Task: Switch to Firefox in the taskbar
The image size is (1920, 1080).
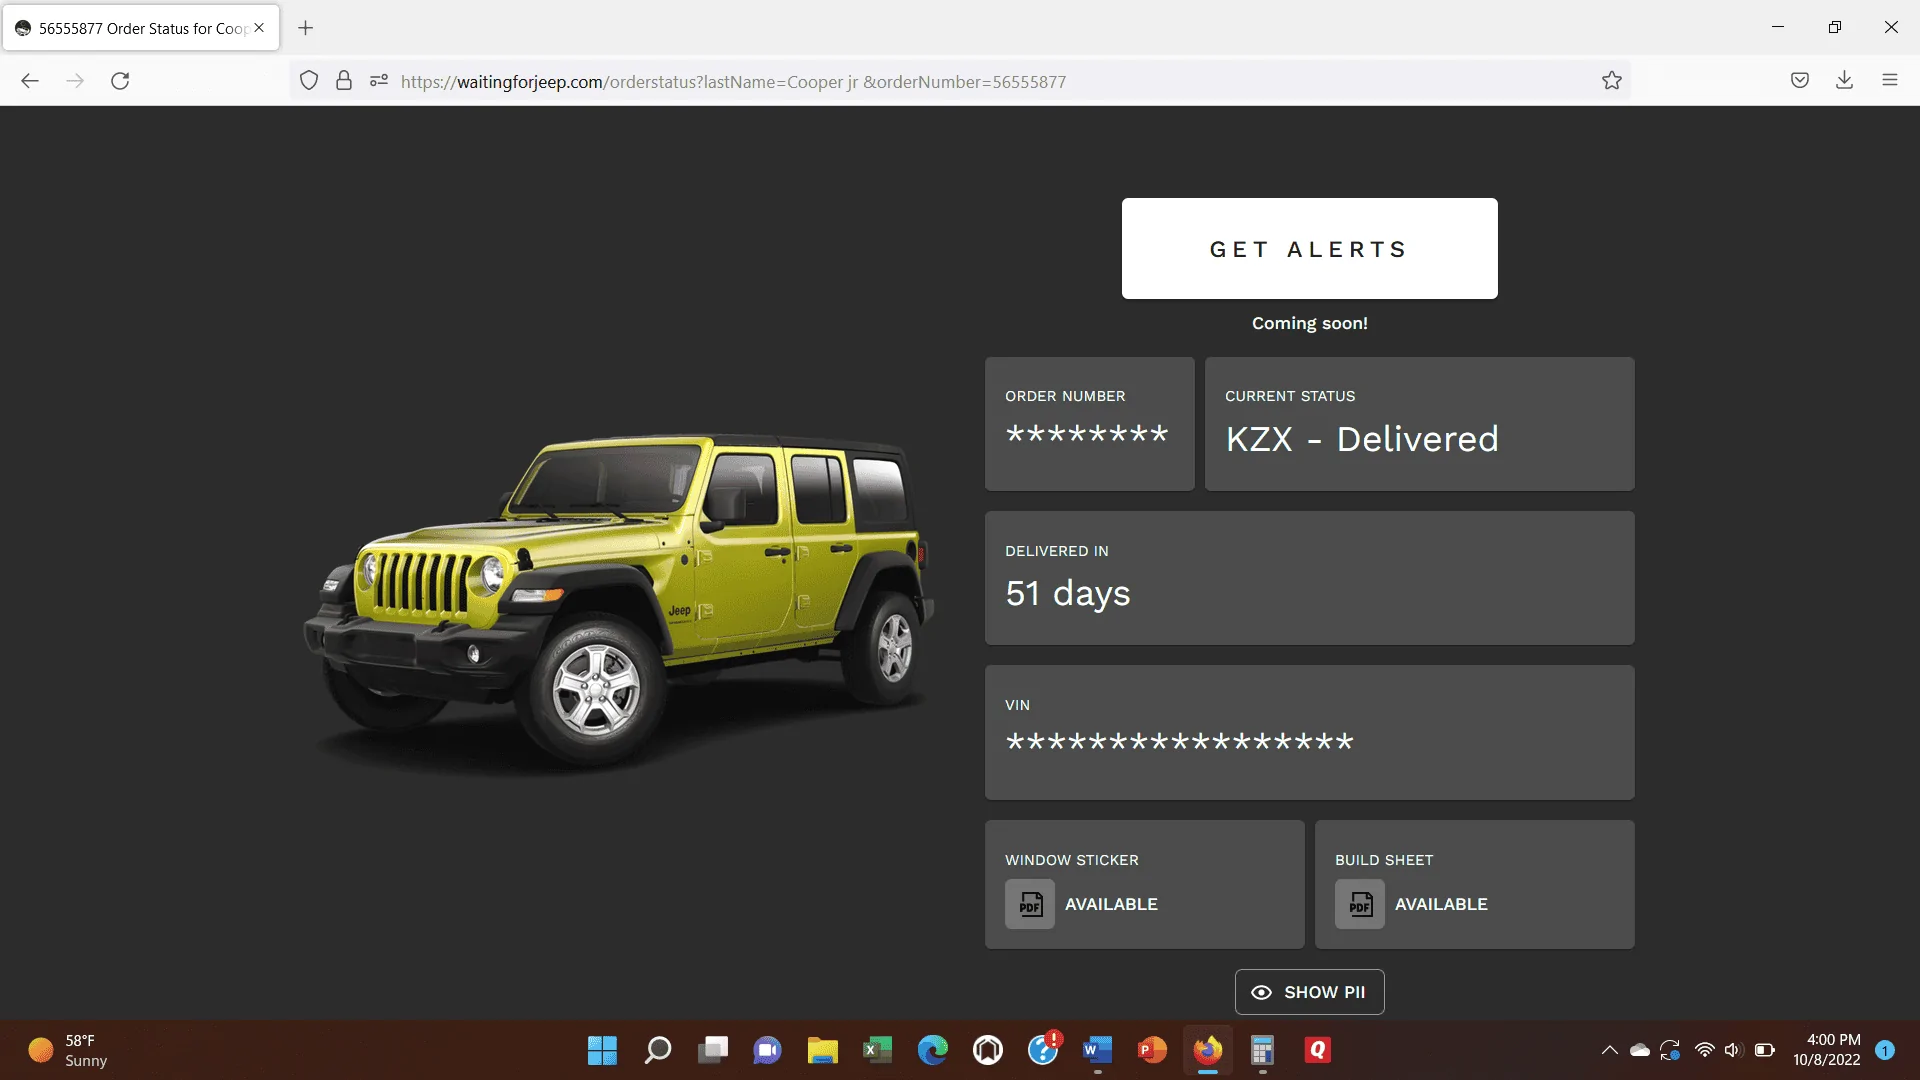Action: coord(1208,1050)
